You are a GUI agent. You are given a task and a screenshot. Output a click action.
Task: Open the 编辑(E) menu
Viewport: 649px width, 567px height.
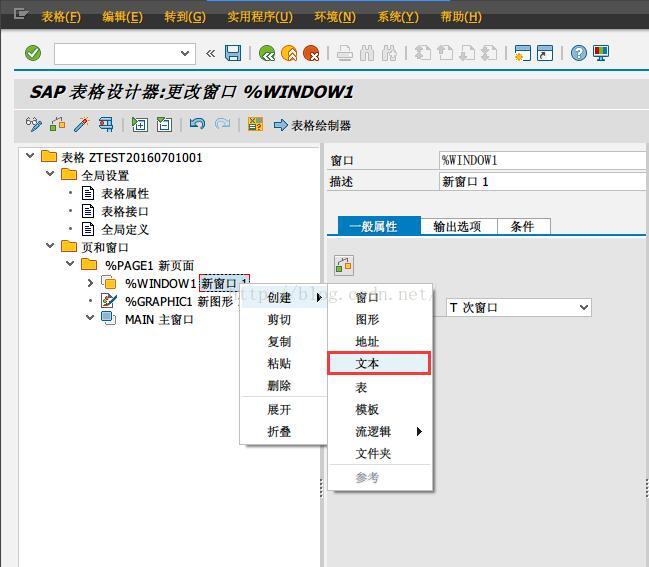[123, 17]
